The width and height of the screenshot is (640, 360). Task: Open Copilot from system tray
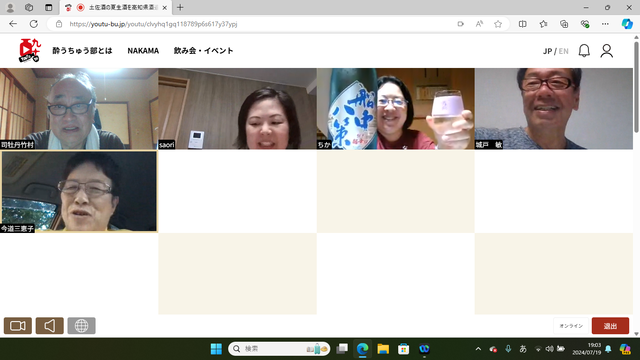(625, 349)
